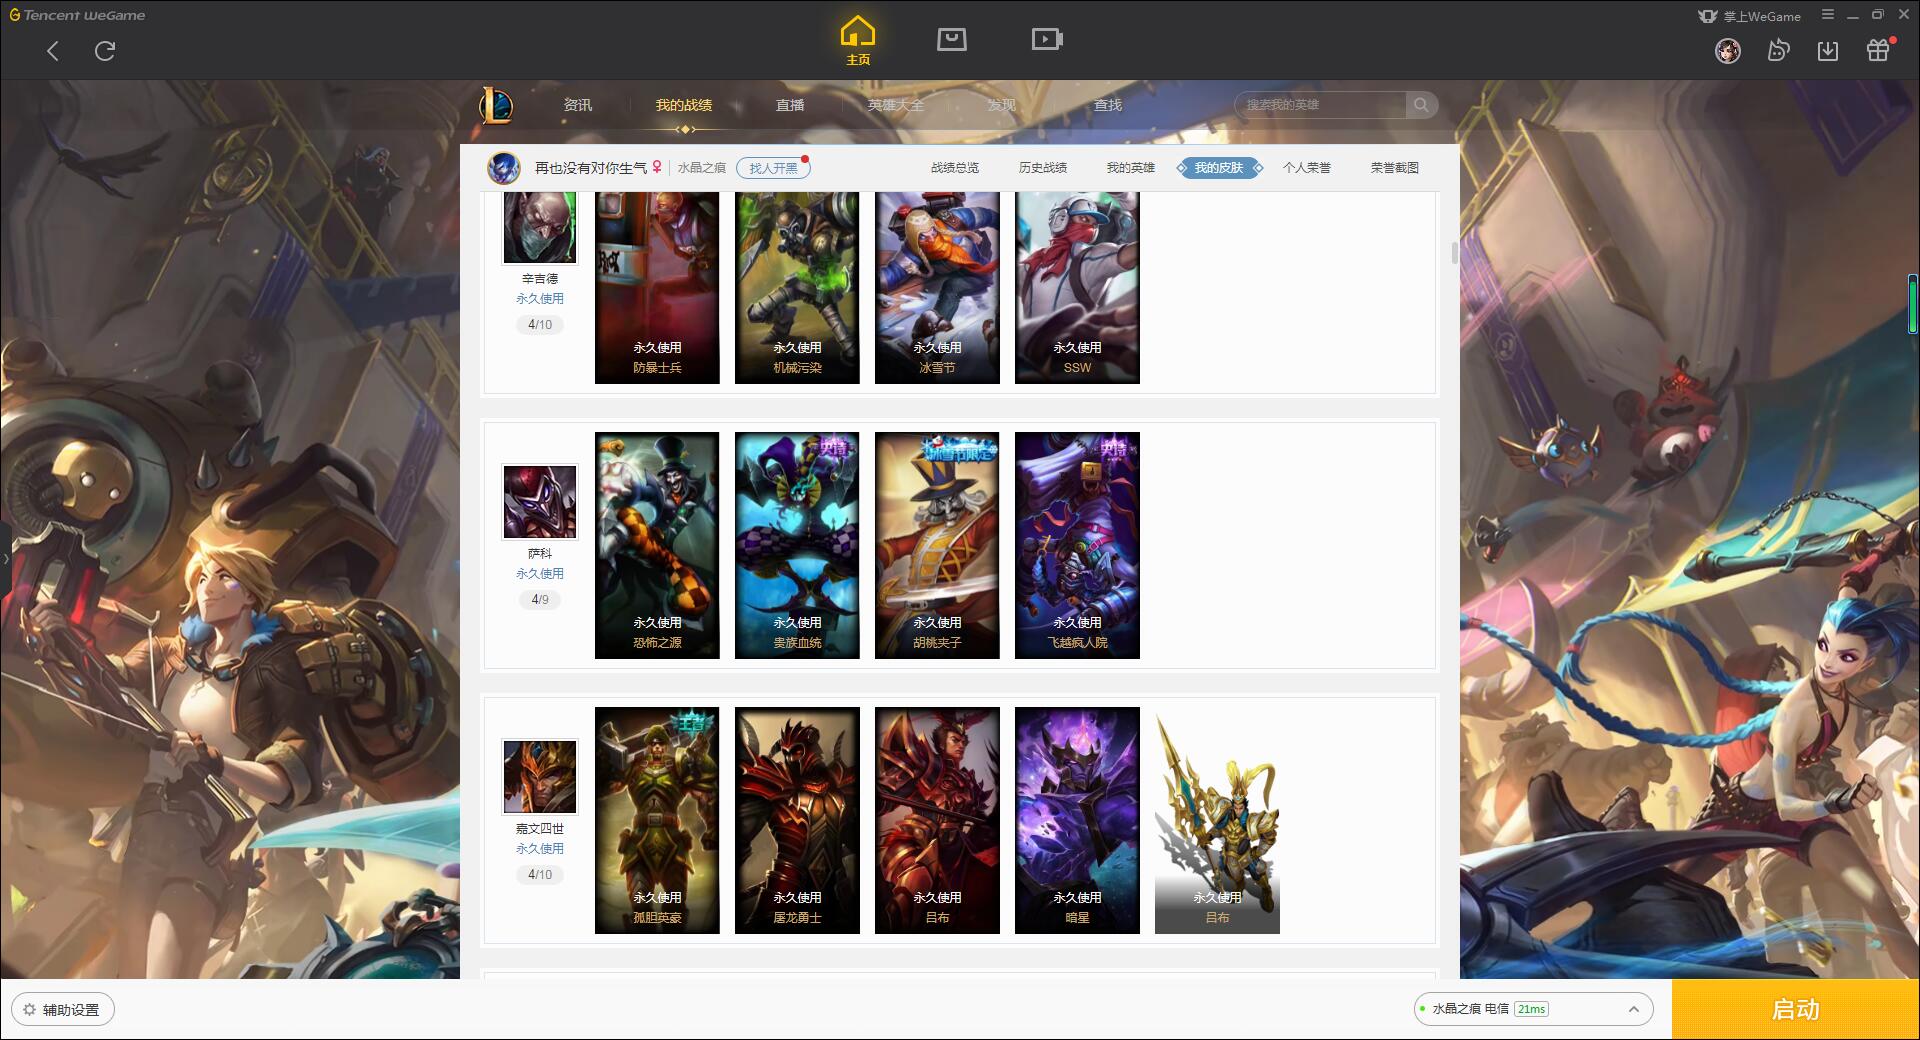The height and width of the screenshot is (1040, 1920).
Task: Switch to 荣誉截图 sub-tab
Action: 1395,168
